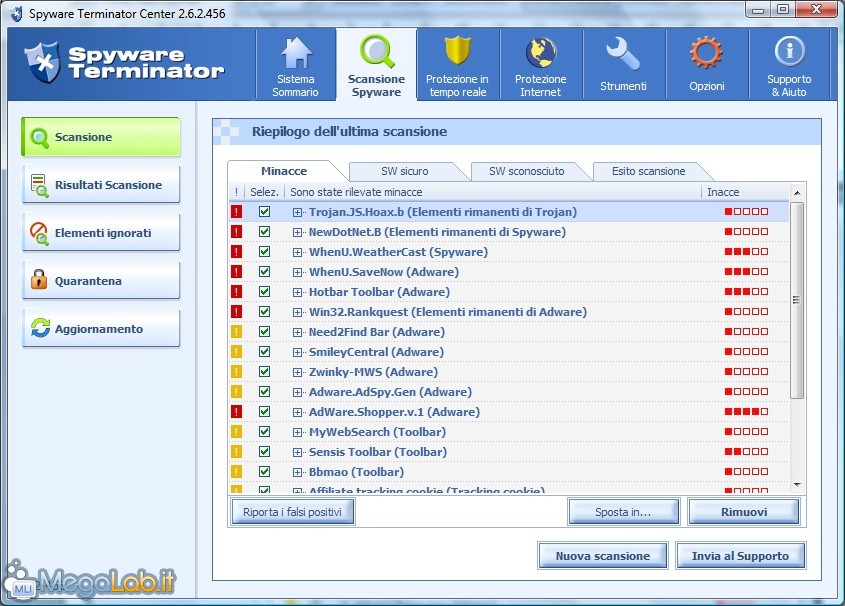Click the Scansione sidebar magnifier icon
The width and height of the screenshot is (845, 606).
point(39,138)
